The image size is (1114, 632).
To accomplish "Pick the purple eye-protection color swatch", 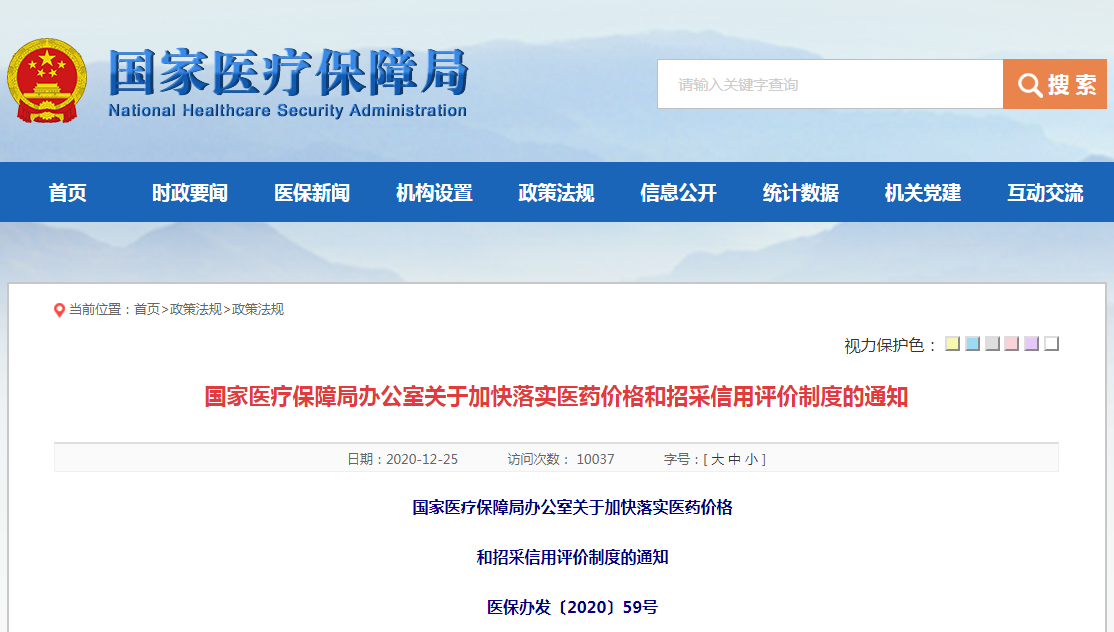I will coord(1031,344).
